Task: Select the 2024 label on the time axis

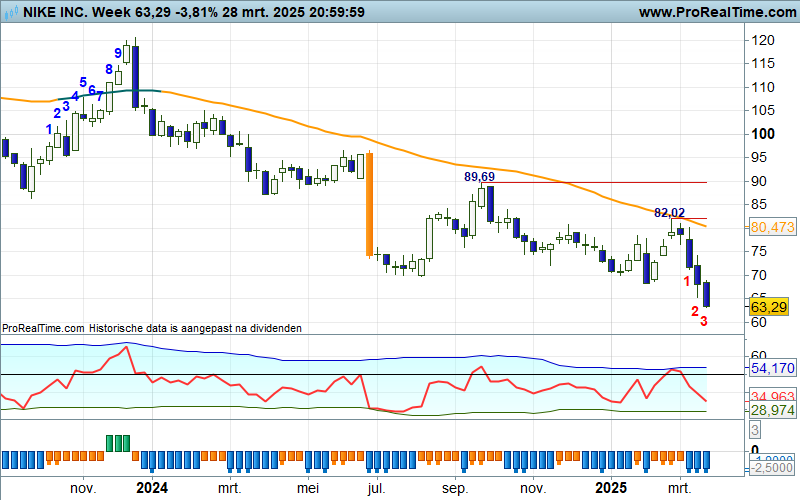Action: pyautogui.click(x=151, y=488)
